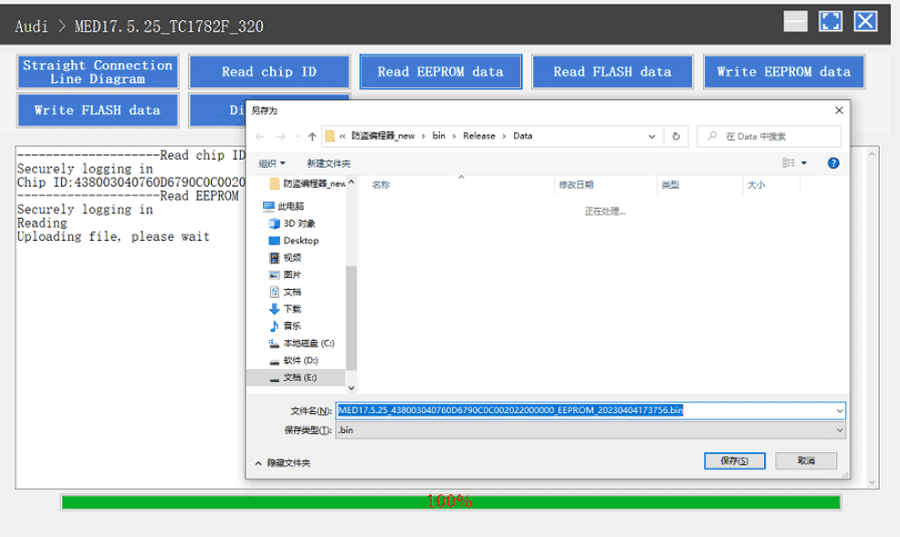Open the help icon in the dialog
Viewport: 900px width, 537px height.
coord(833,163)
